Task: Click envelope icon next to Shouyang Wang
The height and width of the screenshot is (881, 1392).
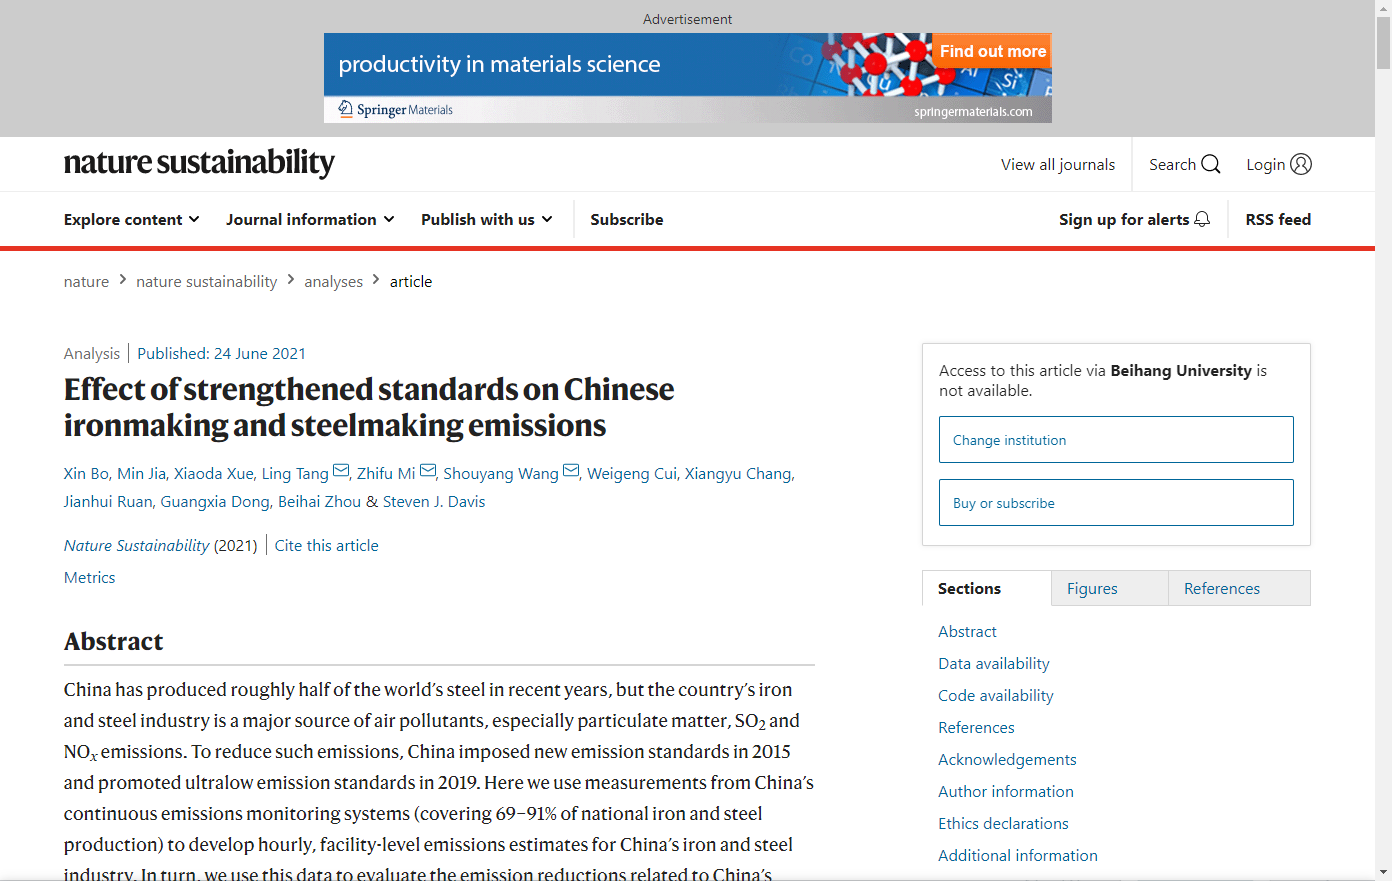Action: click(x=571, y=471)
